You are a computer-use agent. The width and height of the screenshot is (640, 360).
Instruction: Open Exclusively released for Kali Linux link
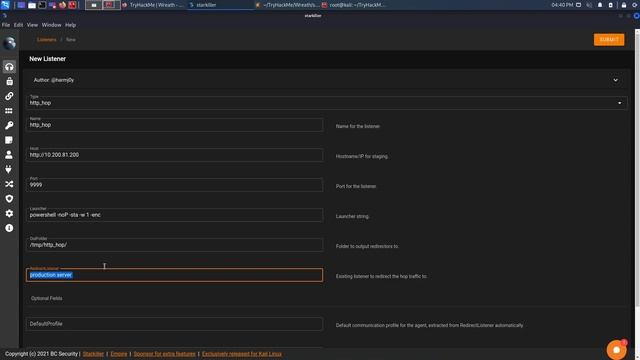(x=242, y=354)
